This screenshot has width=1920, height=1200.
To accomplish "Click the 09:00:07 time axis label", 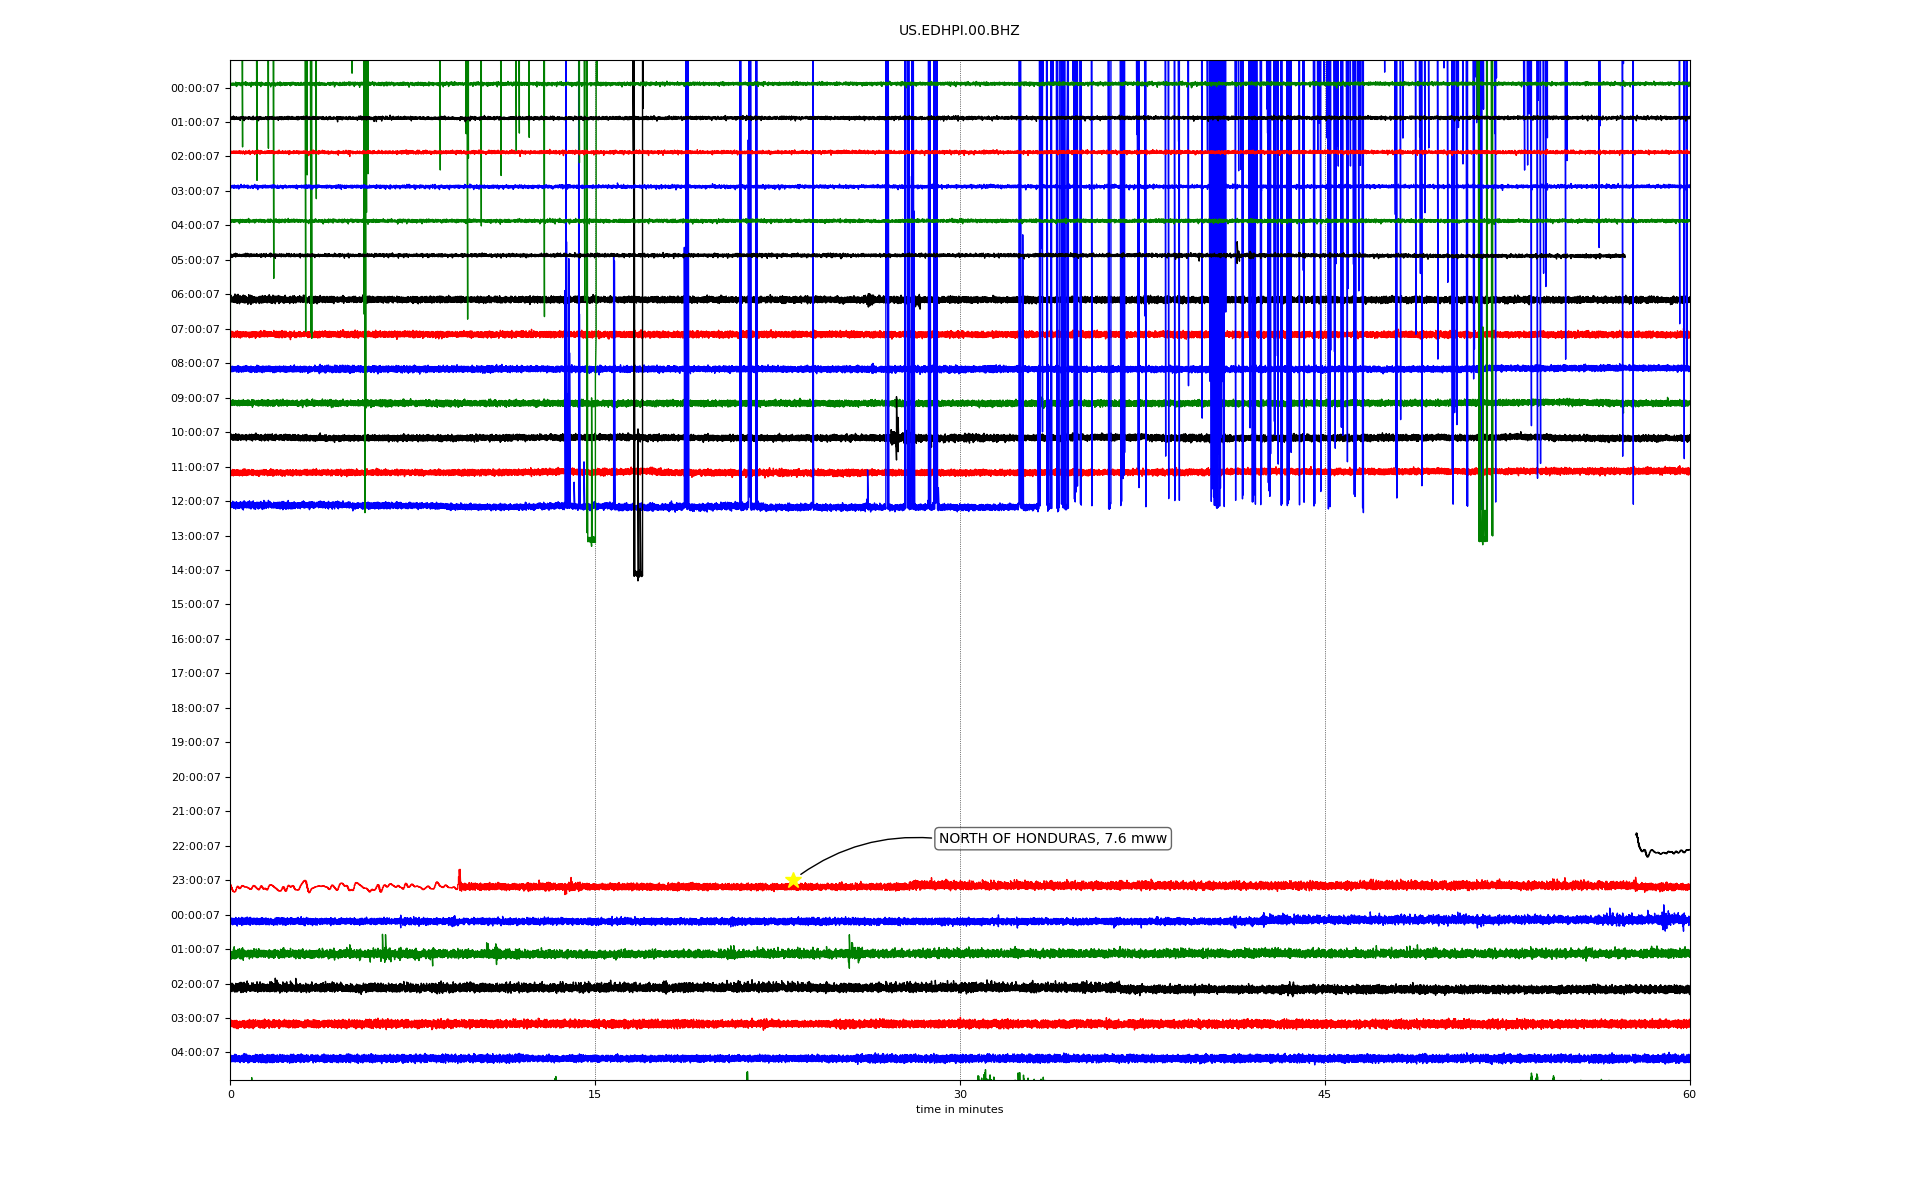I will point(195,399).
